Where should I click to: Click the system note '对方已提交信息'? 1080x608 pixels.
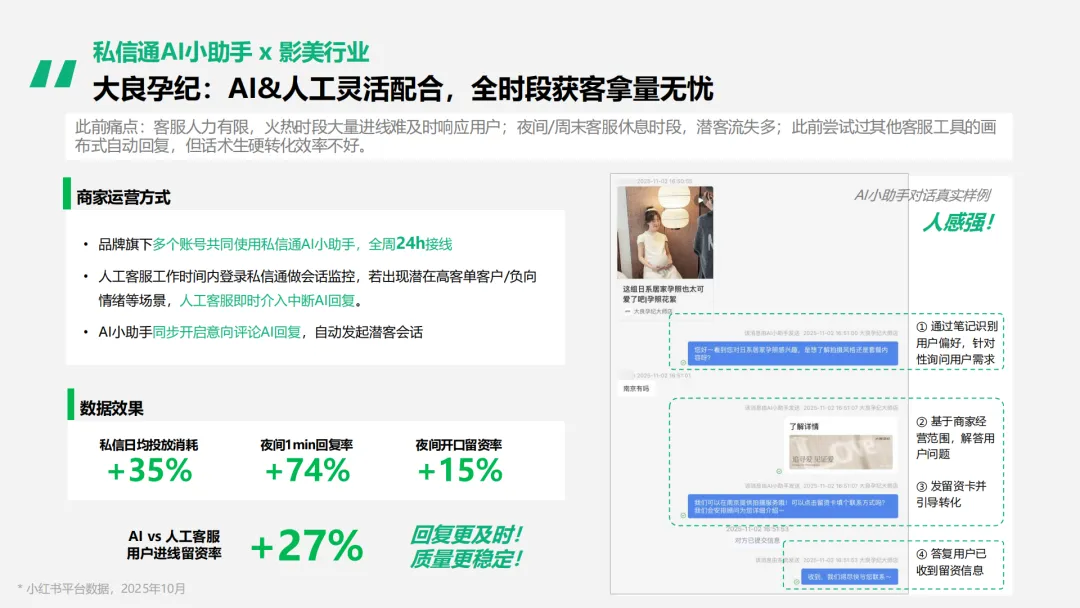click(757, 541)
